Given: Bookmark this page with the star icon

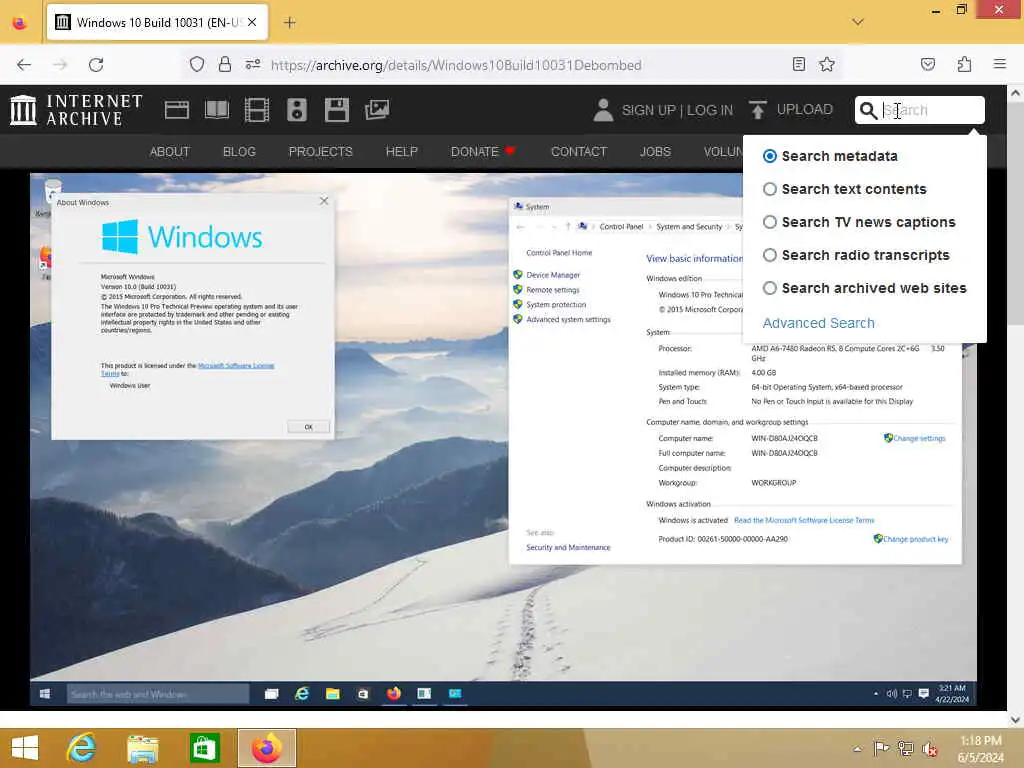Looking at the screenshot, I should [827, 64].
